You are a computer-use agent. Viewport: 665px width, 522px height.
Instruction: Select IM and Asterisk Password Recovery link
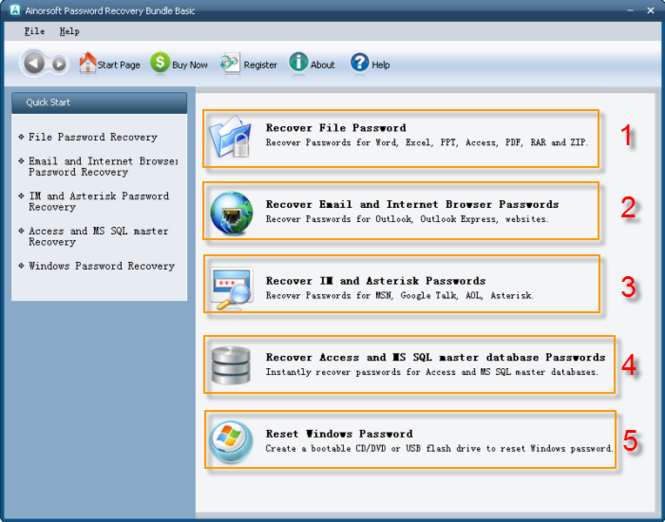coord(99,201)
